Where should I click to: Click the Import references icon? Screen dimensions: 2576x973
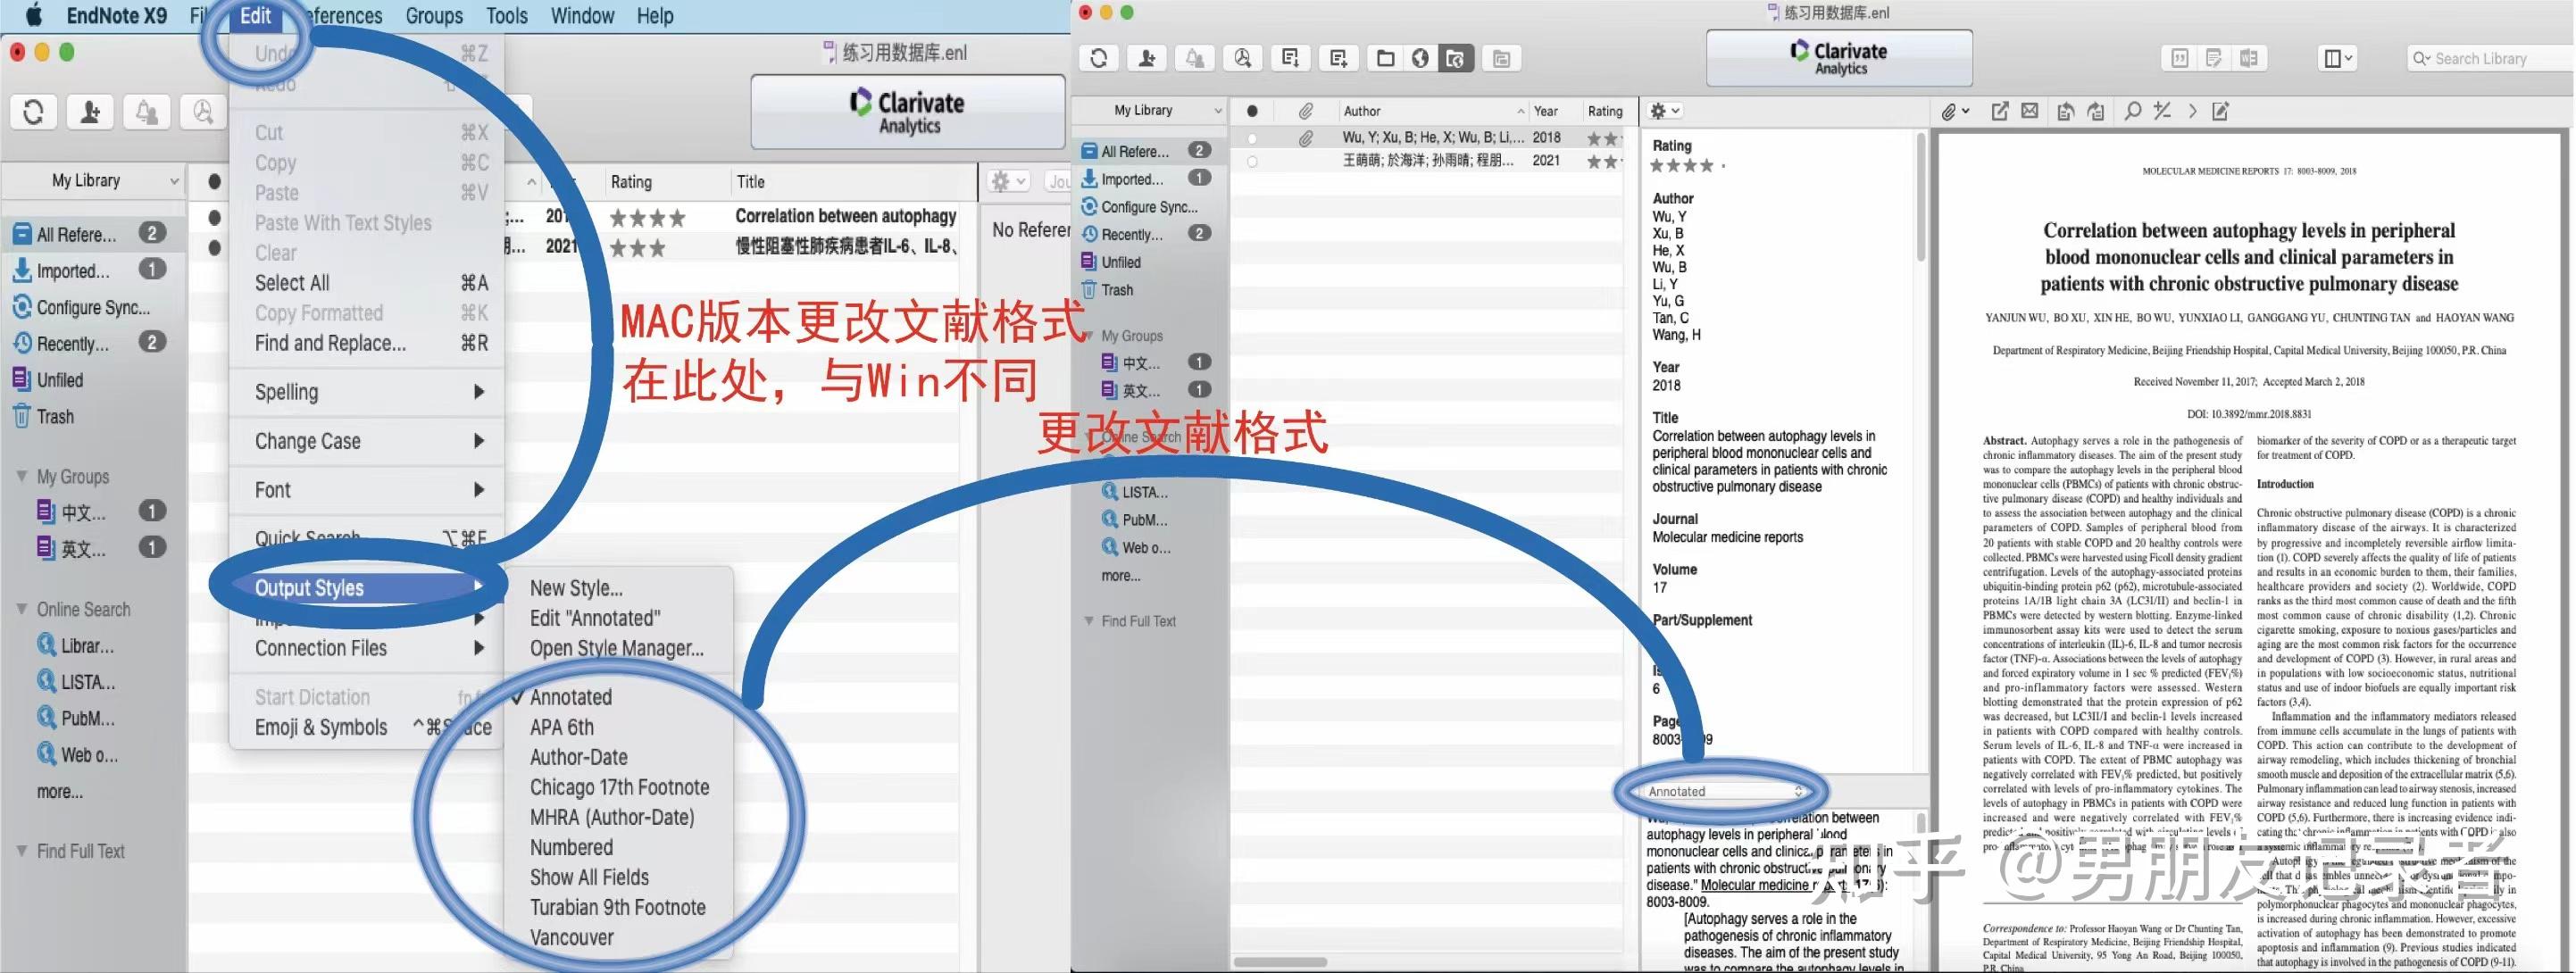pyautogui.click(x=1290, y=58)
